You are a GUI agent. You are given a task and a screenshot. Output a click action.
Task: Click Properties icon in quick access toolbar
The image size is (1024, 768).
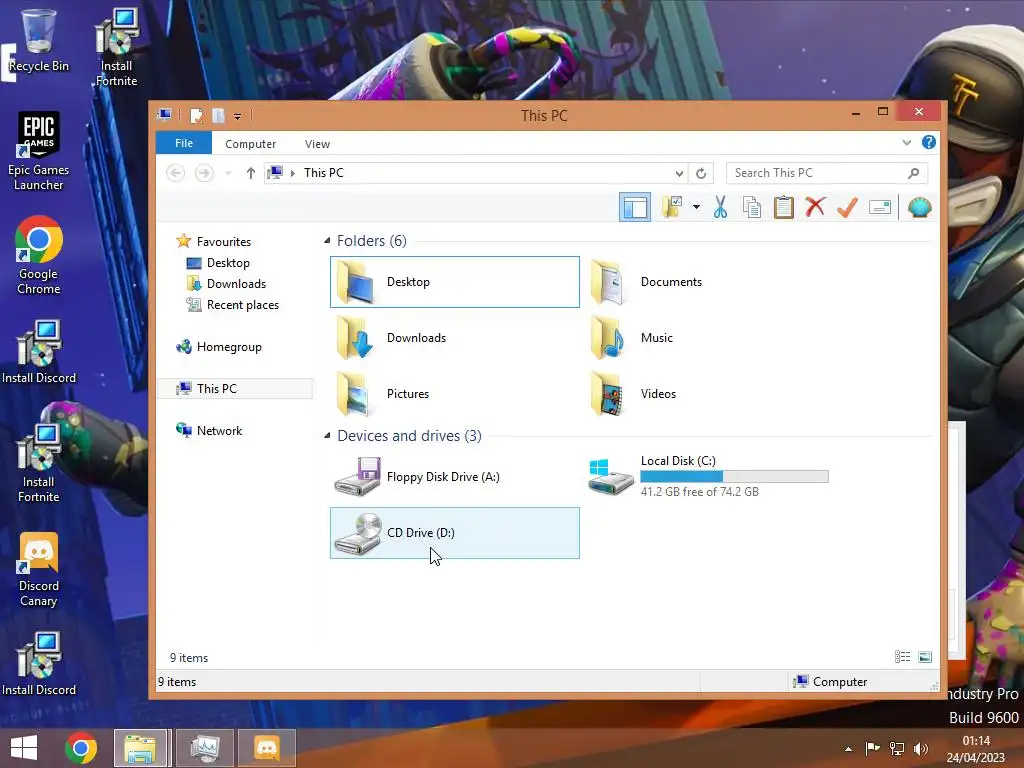[196, 116]
